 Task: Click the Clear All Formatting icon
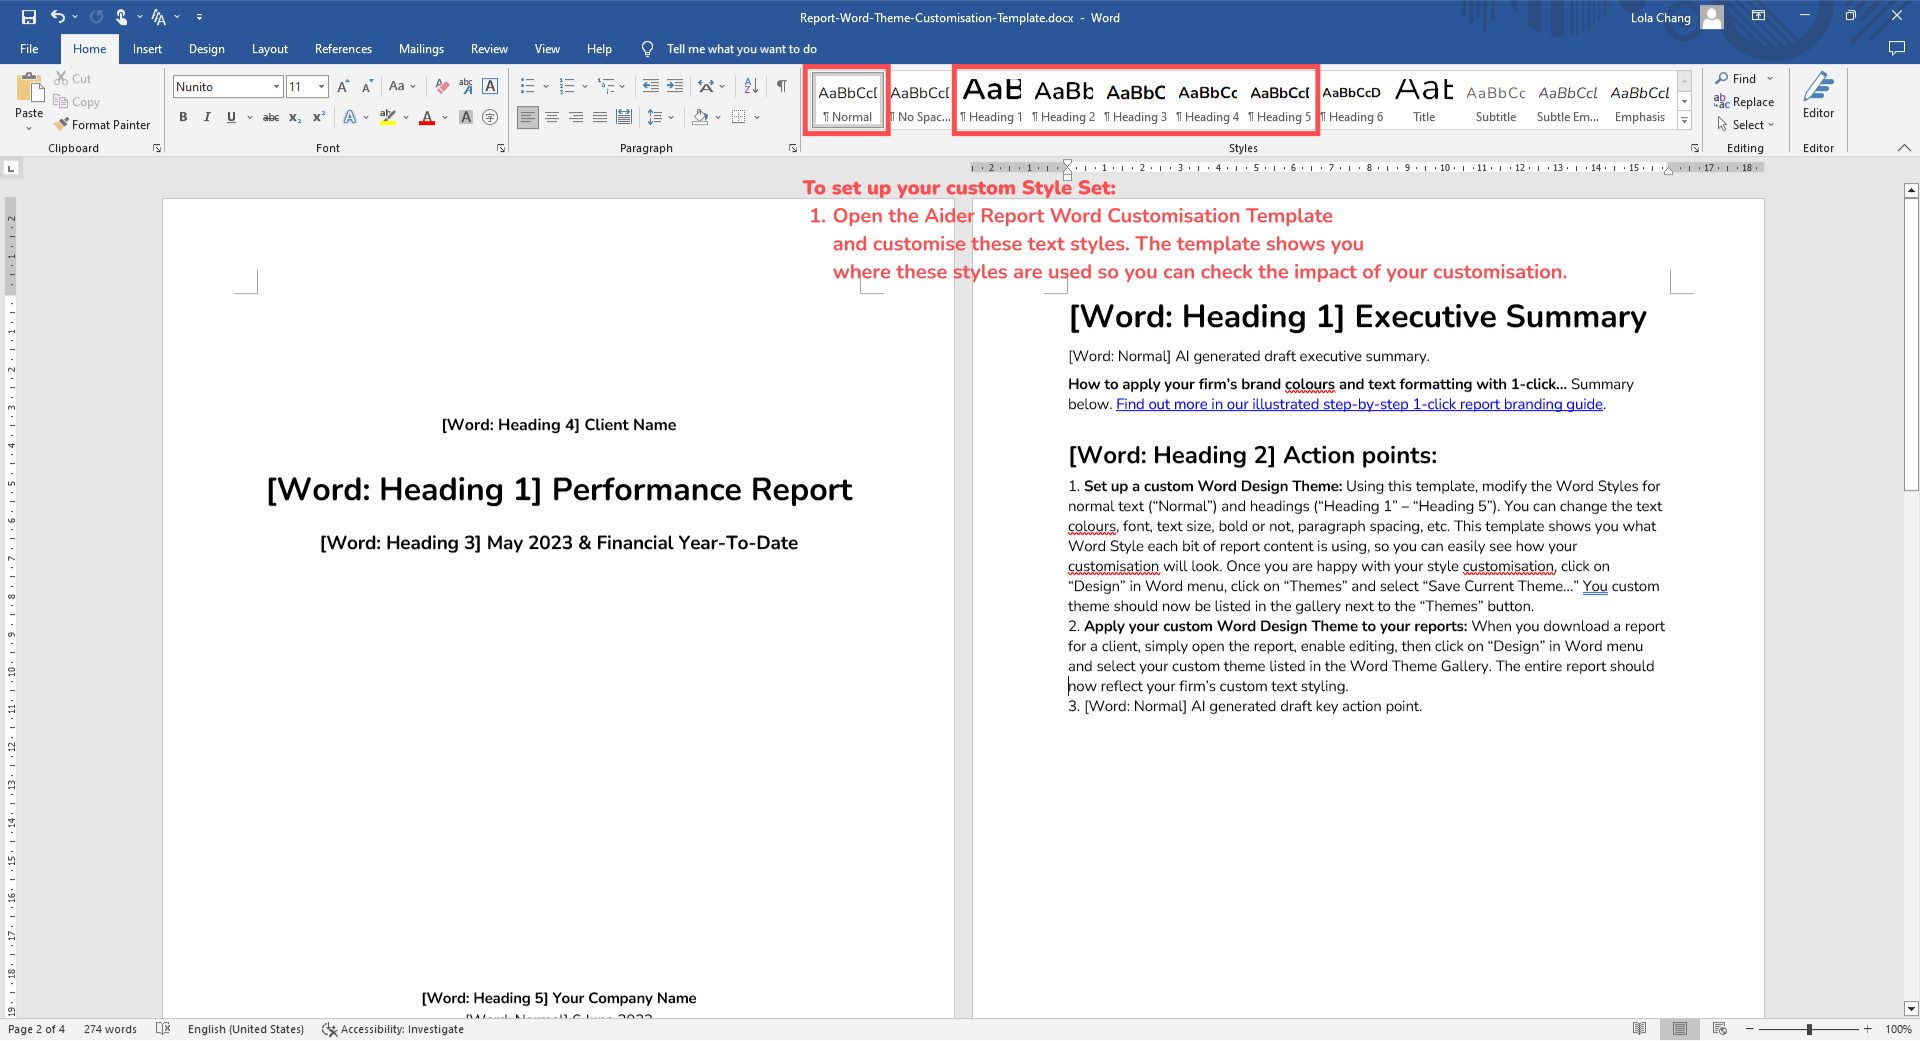coord(442,87)
